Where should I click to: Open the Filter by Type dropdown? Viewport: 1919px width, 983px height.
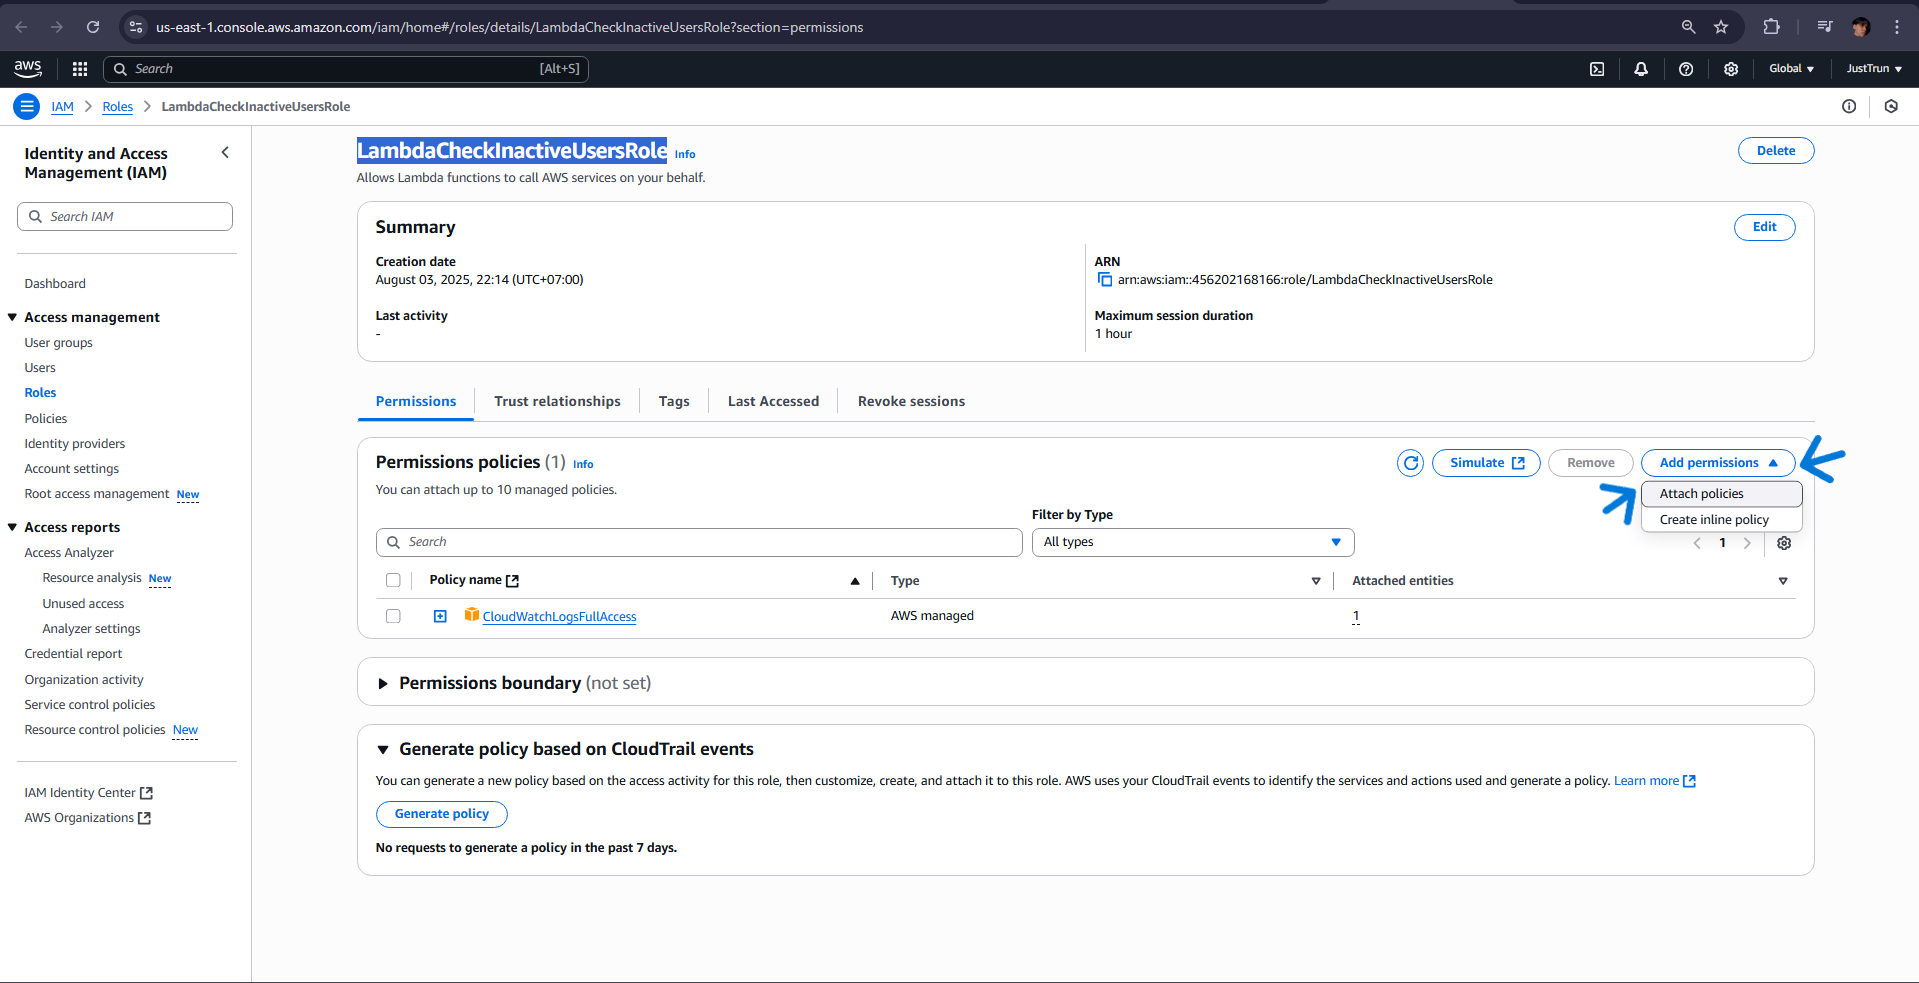[x=1193, y=542]
